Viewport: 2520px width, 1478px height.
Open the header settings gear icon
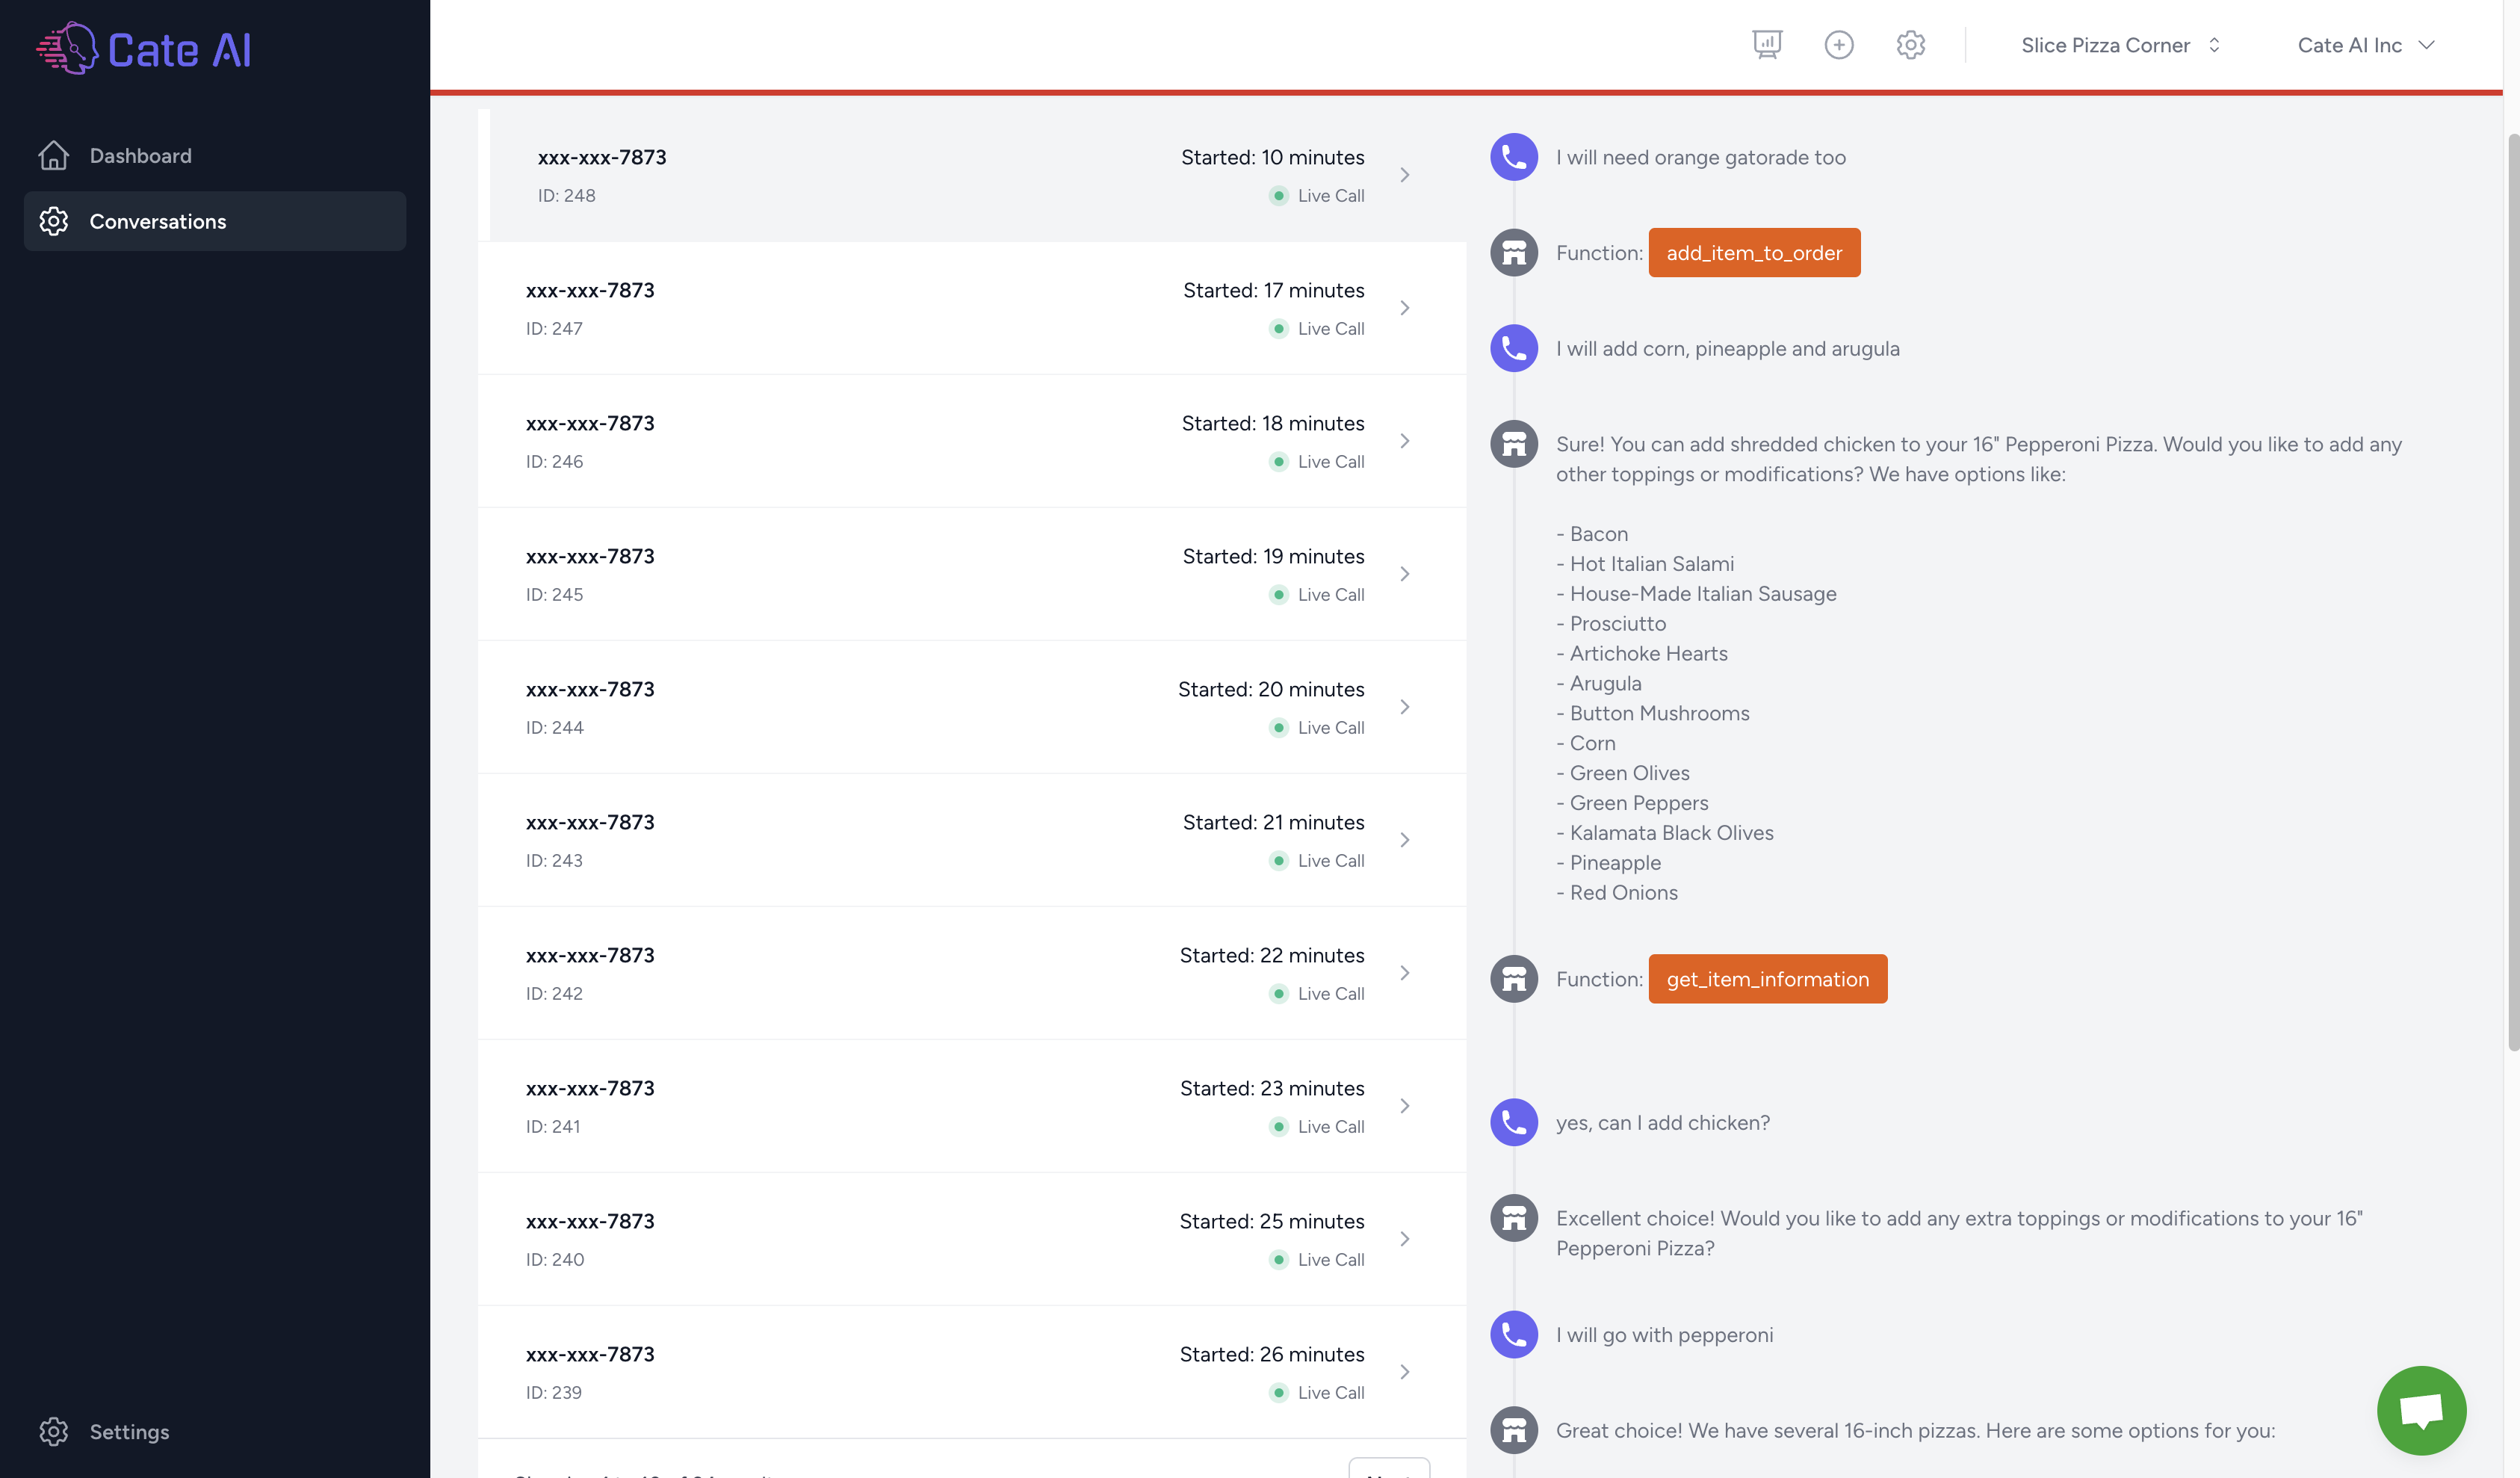click(x=1911, y=45)
